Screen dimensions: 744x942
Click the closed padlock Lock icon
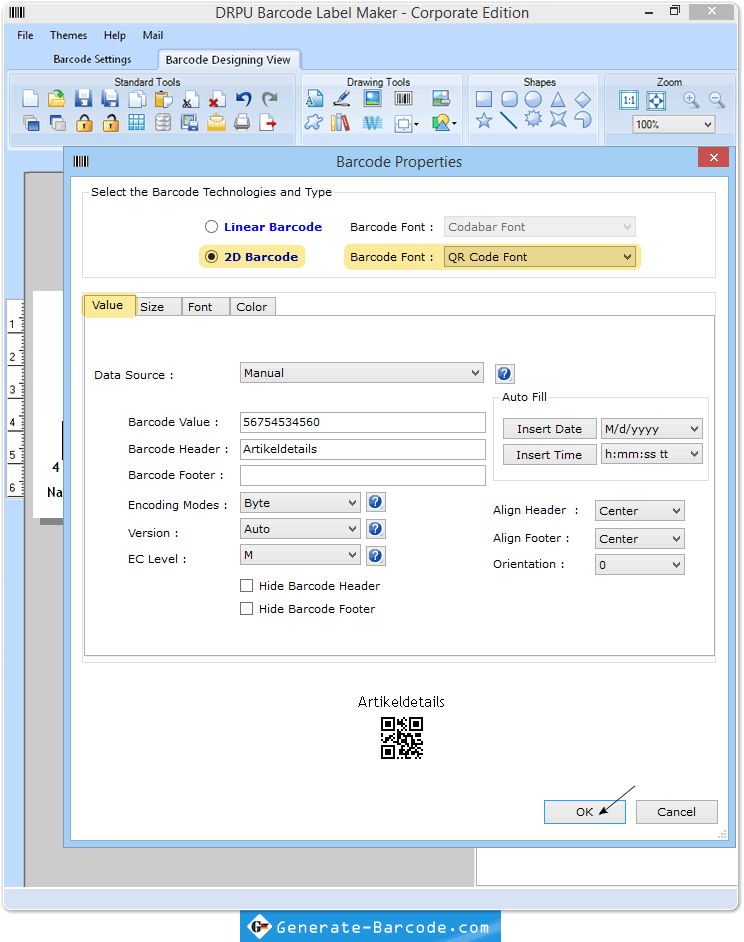click(84, 123)
